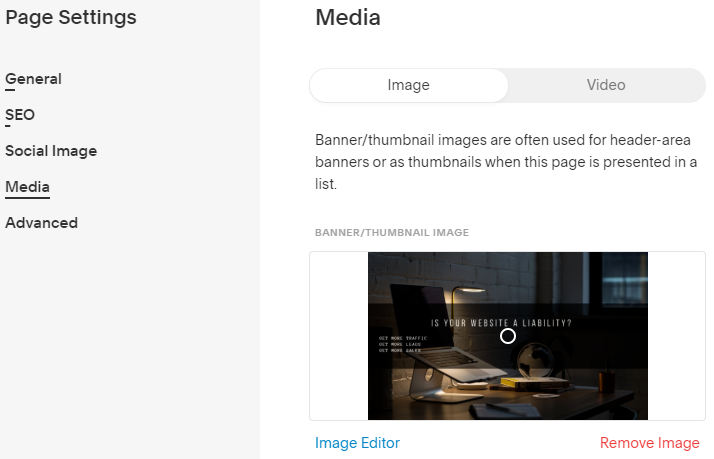714x459 pixels.
Task: Open the Image Editor link
Action: [357, 443]
